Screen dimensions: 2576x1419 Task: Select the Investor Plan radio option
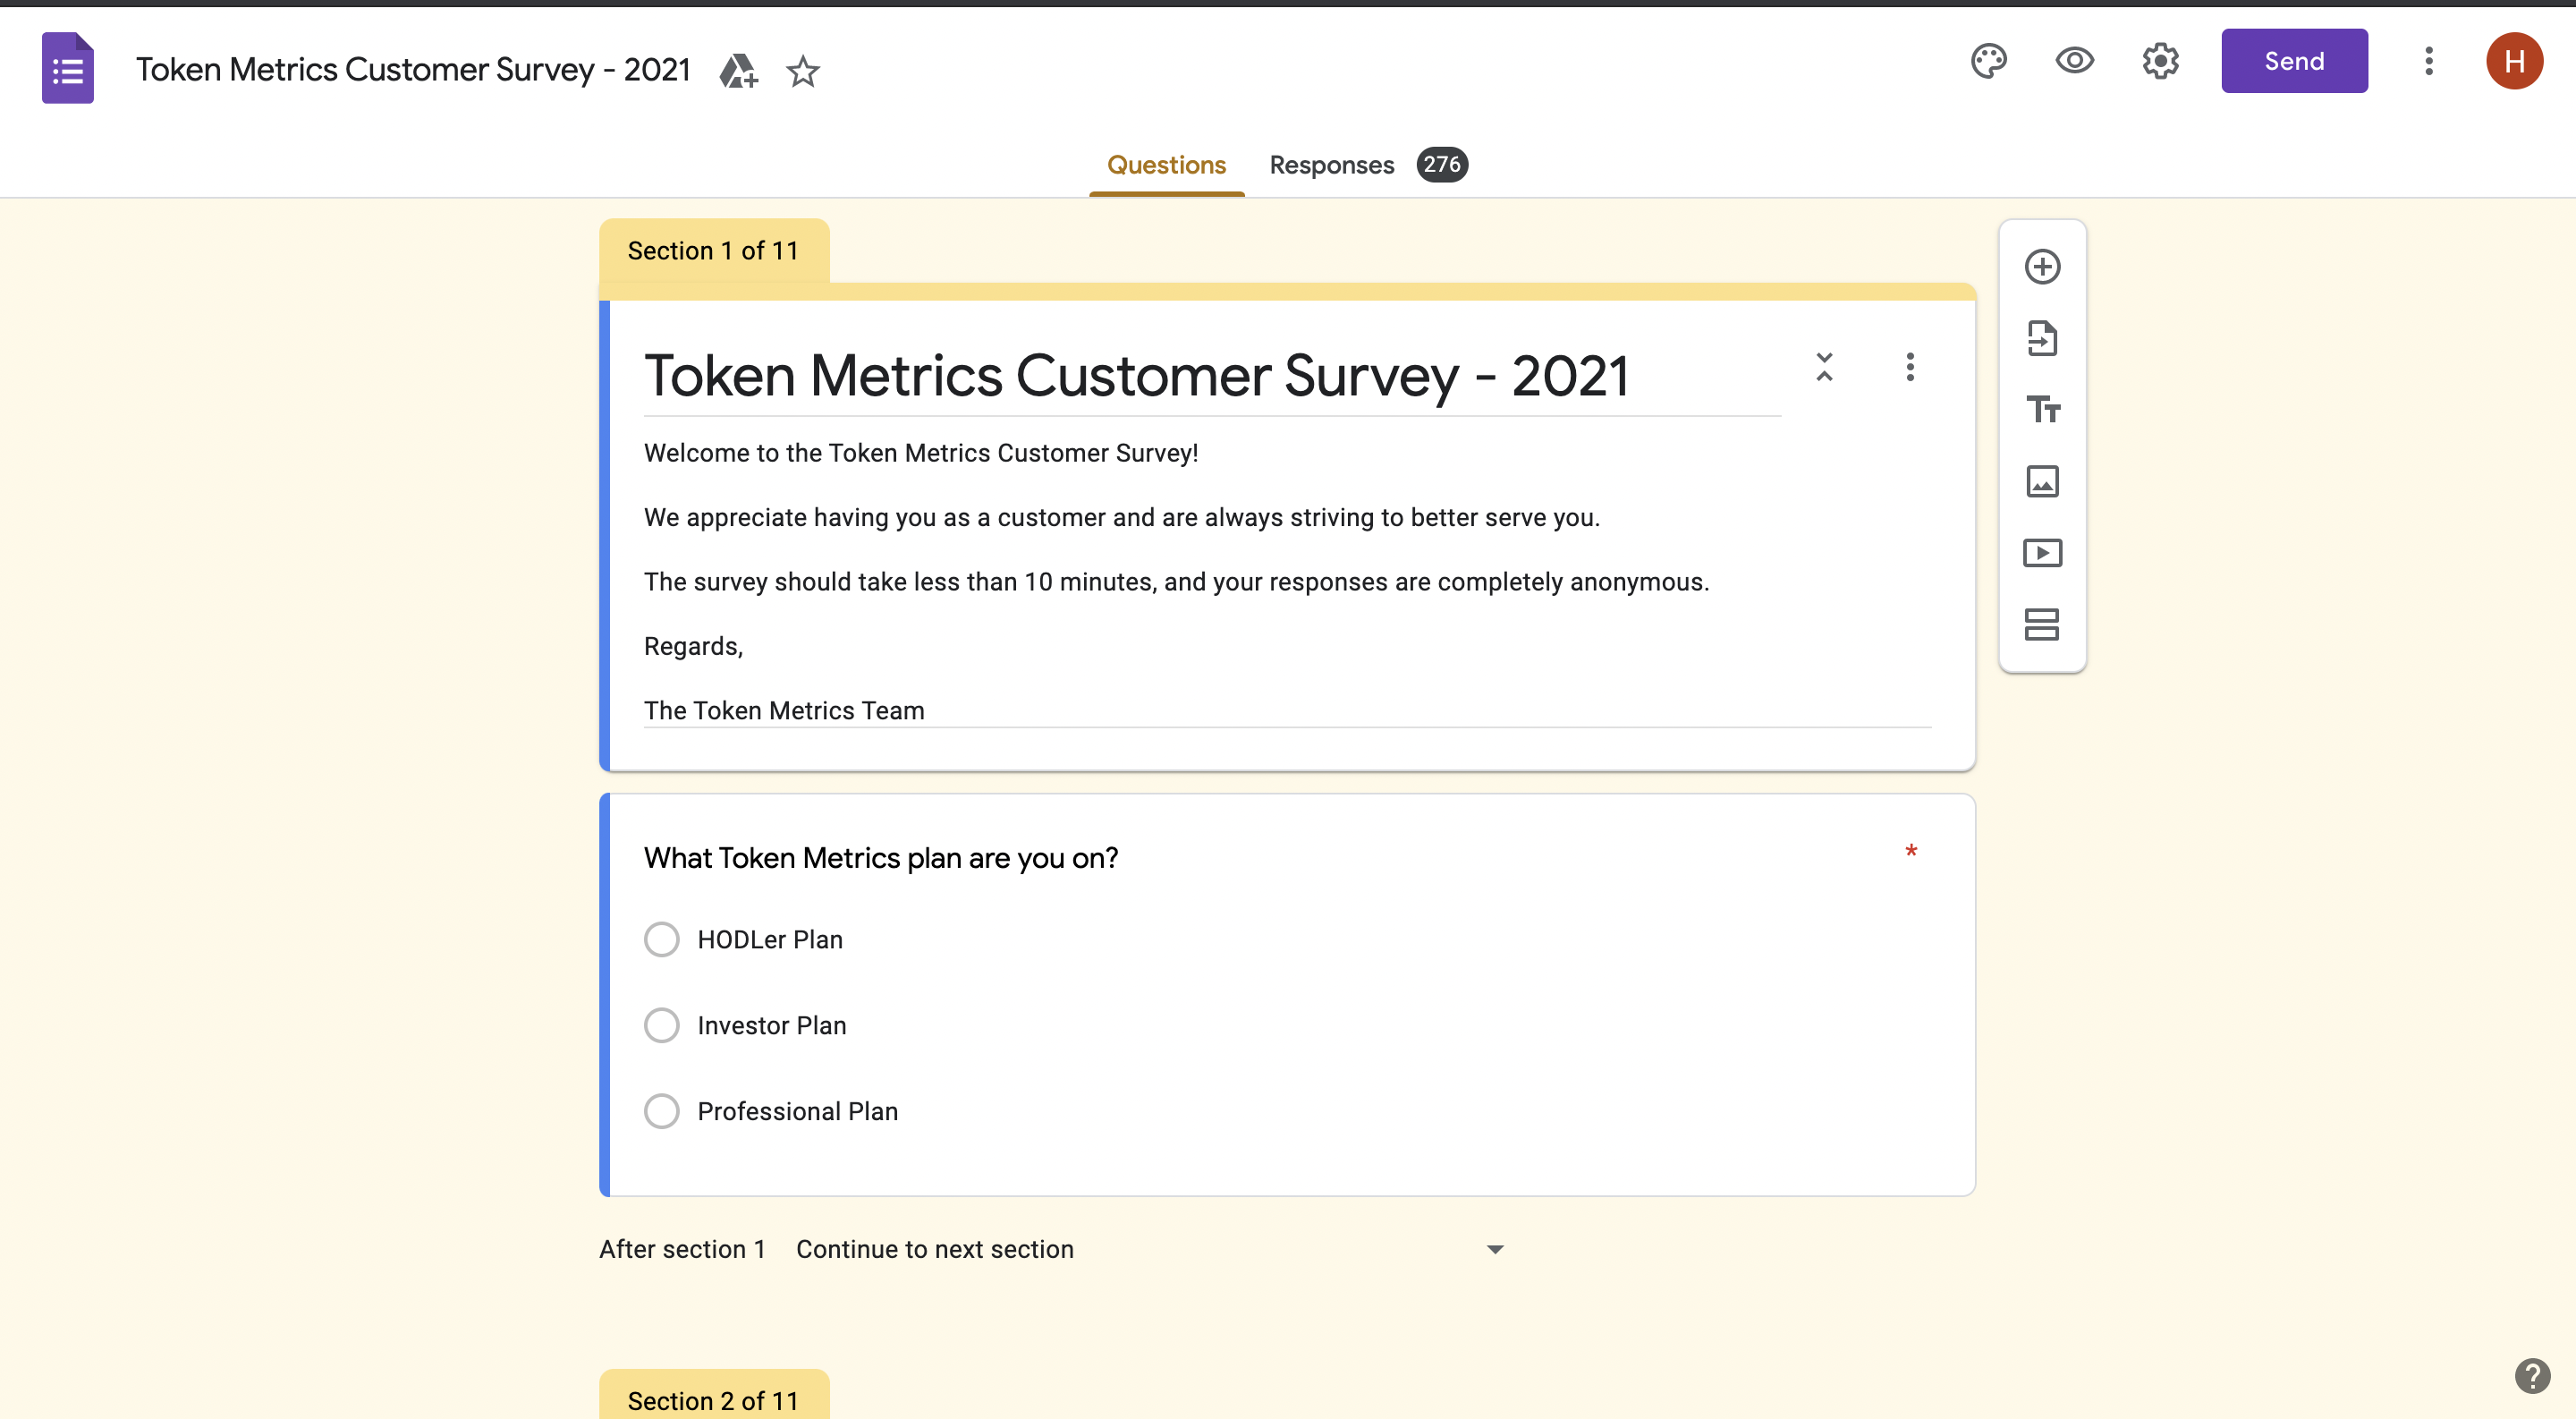pyautogui.click(x=662, y=1025)
